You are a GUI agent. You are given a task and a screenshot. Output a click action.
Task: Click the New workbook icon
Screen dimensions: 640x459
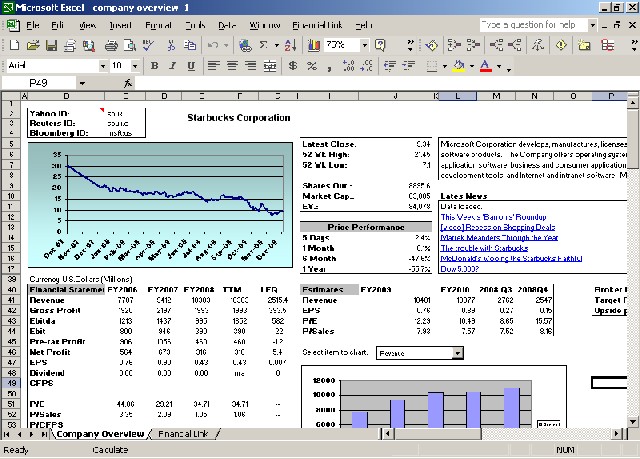tap(15, 45)
